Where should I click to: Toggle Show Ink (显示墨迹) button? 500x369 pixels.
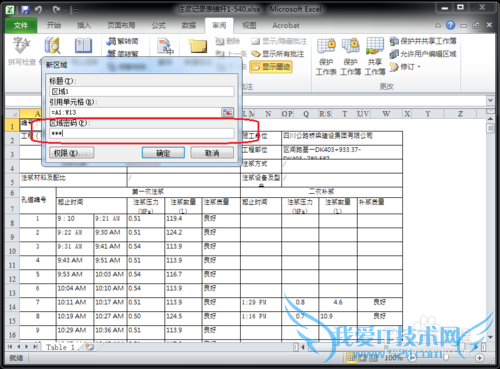pos(271,67)
